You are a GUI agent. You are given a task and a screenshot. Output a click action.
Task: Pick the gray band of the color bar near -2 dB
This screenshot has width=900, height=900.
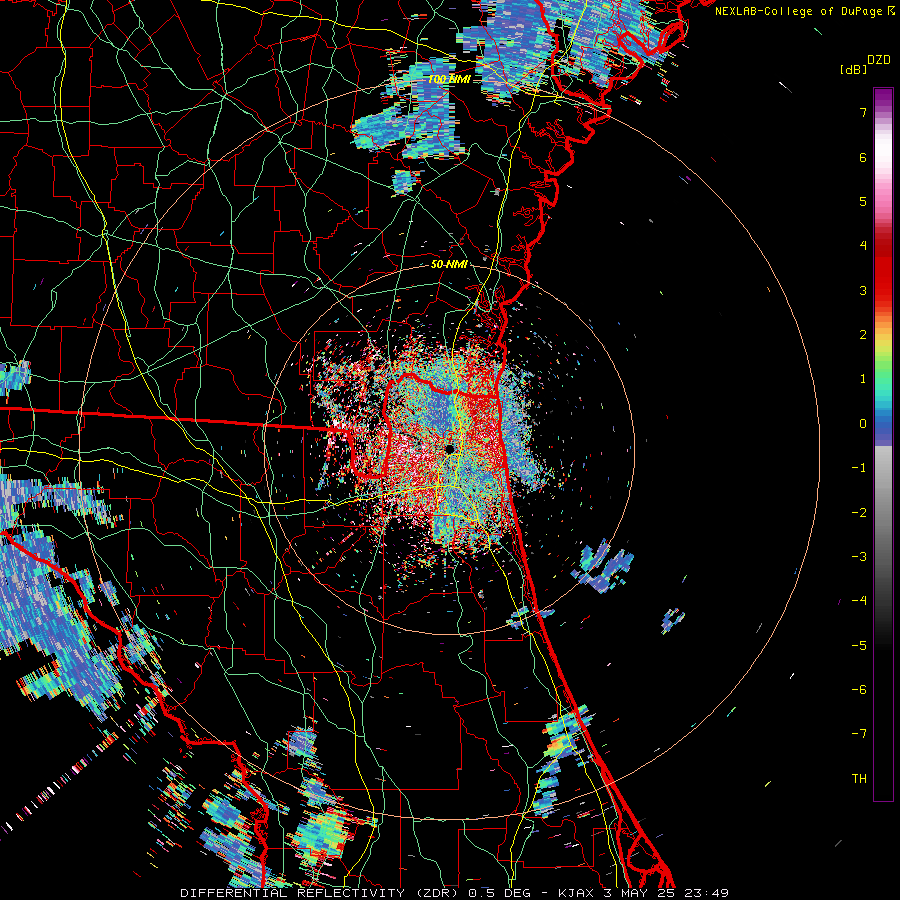[x=883, y=513]
